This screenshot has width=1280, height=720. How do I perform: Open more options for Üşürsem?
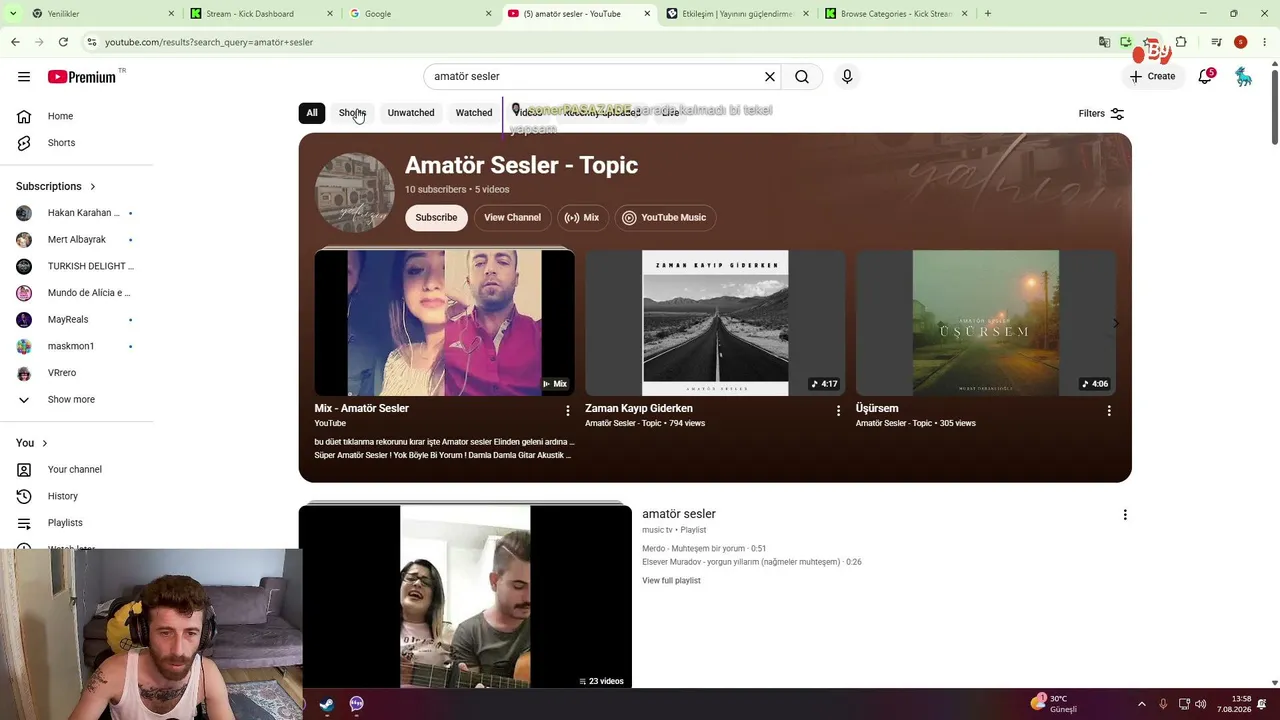pyautogui.click(x=1109, y=411)
